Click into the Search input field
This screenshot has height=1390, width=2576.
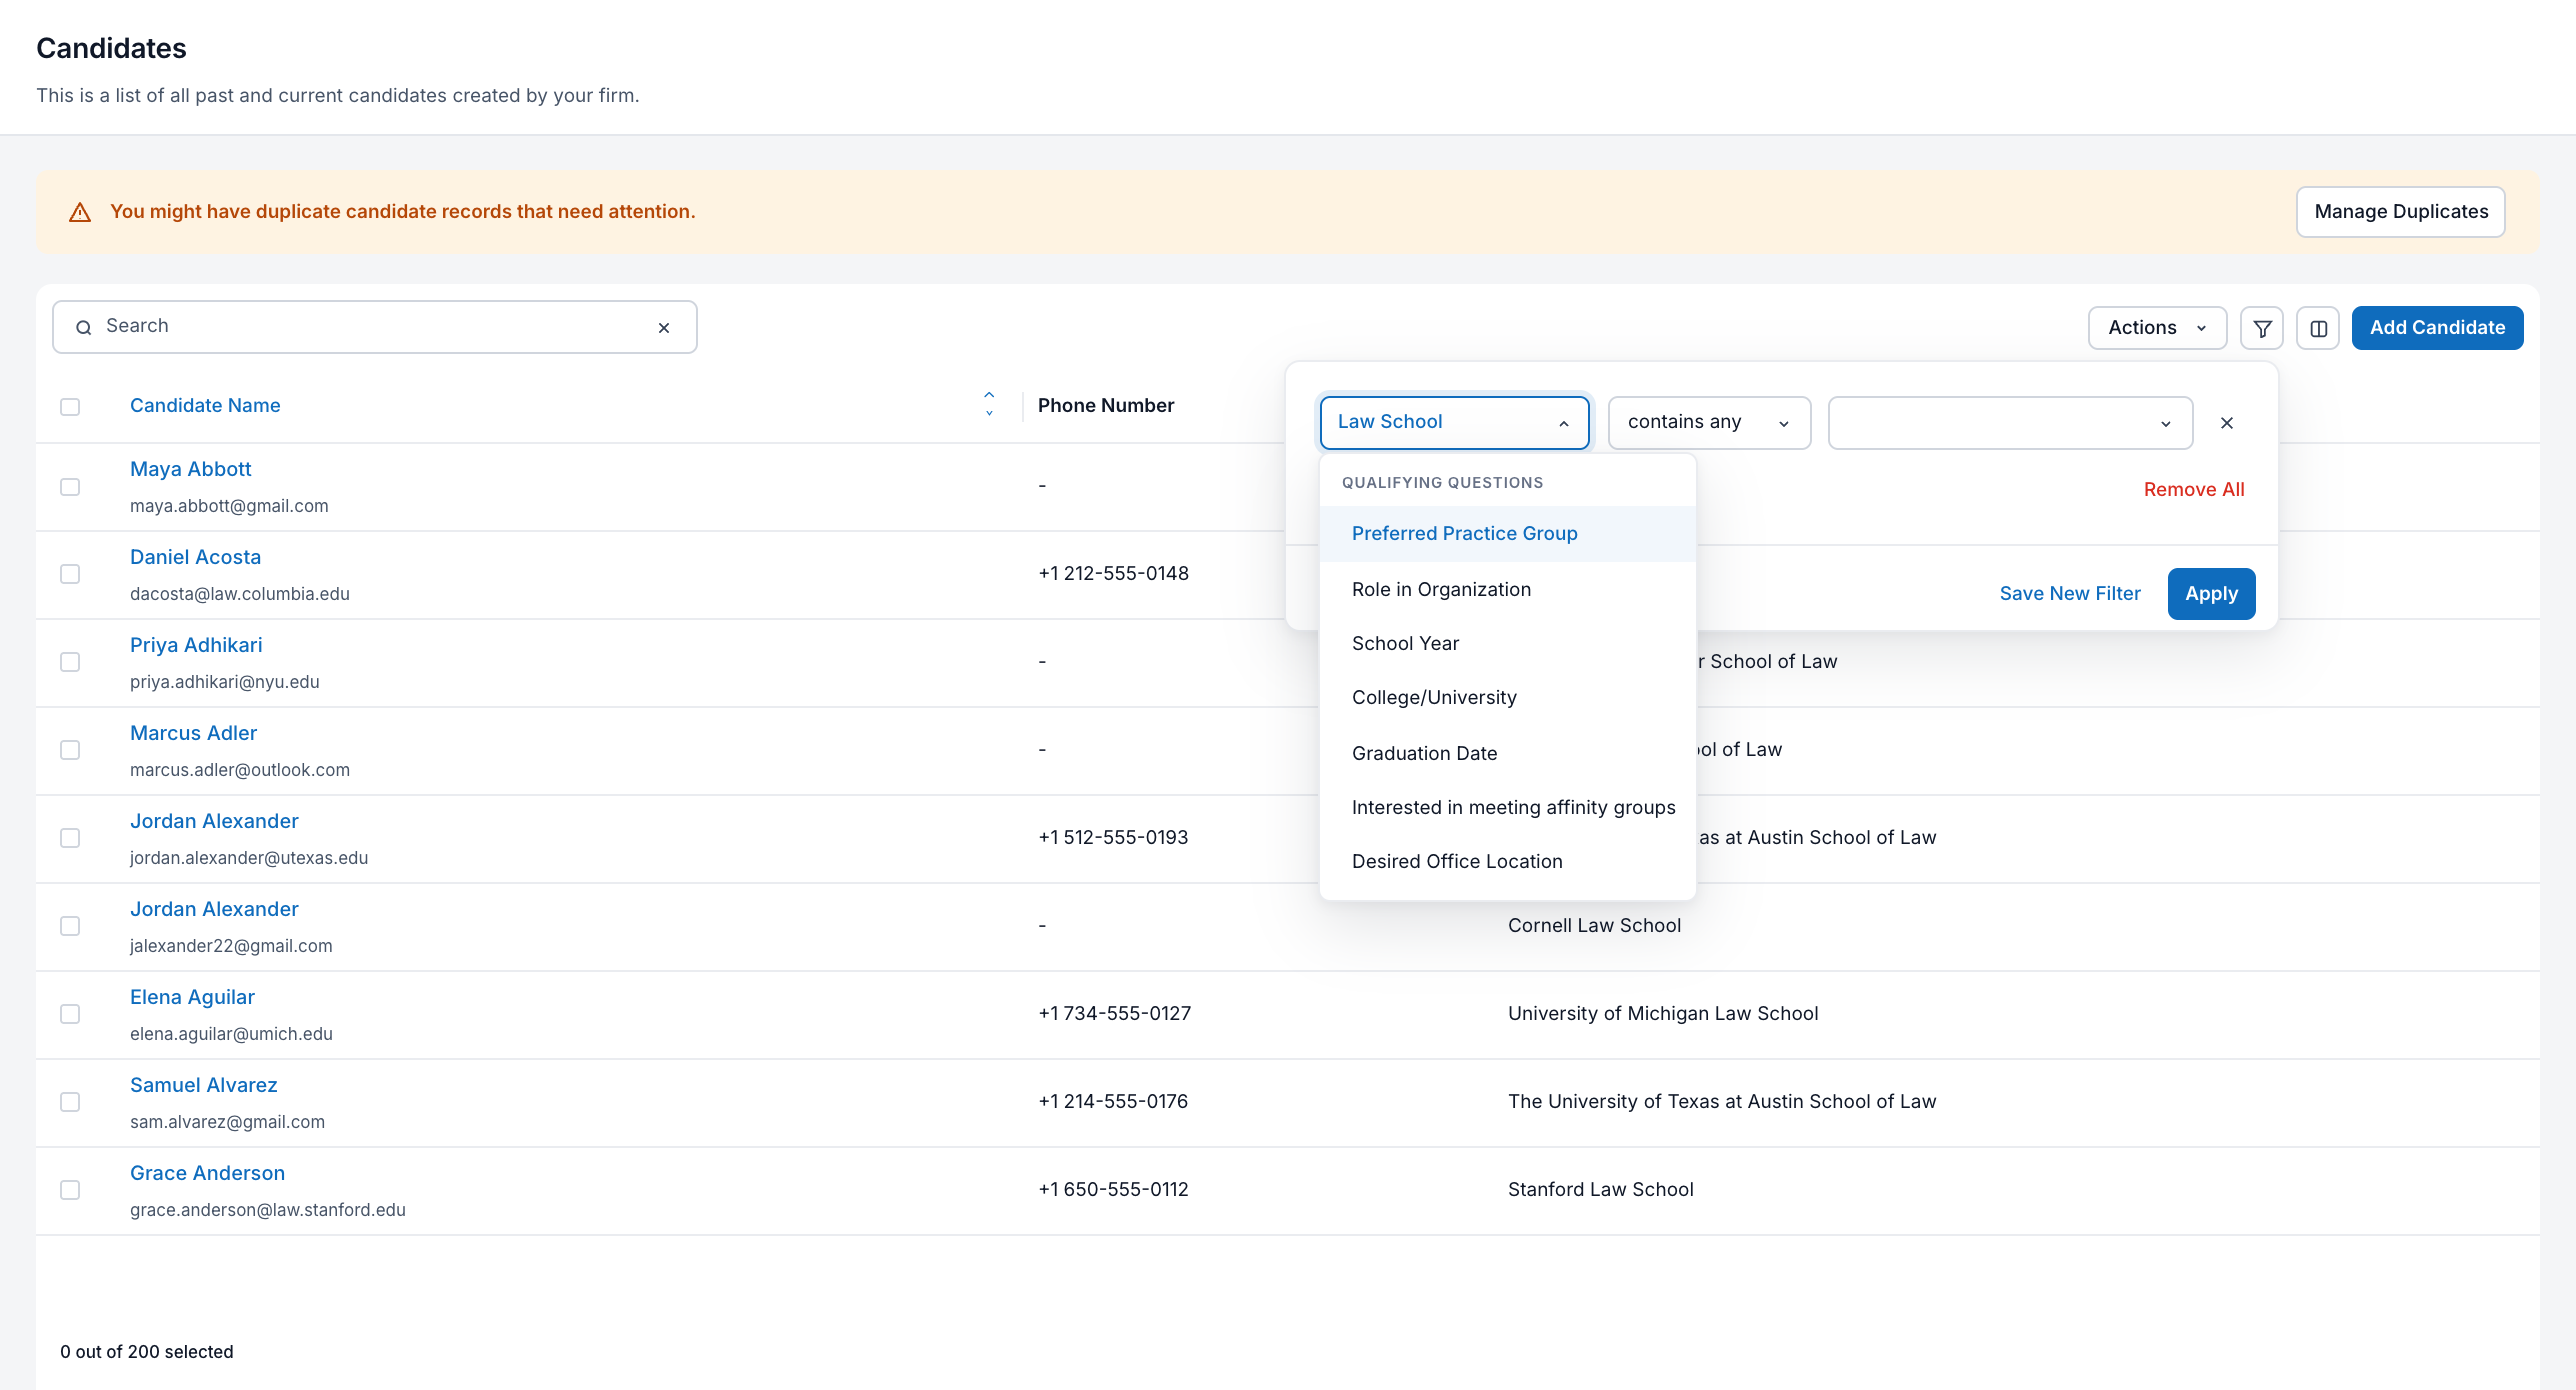click(x=375, y=327)
